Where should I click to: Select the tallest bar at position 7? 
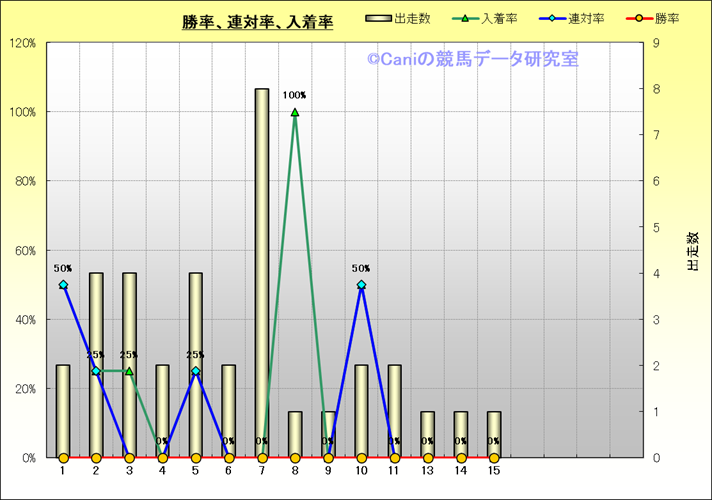(262, 270)
